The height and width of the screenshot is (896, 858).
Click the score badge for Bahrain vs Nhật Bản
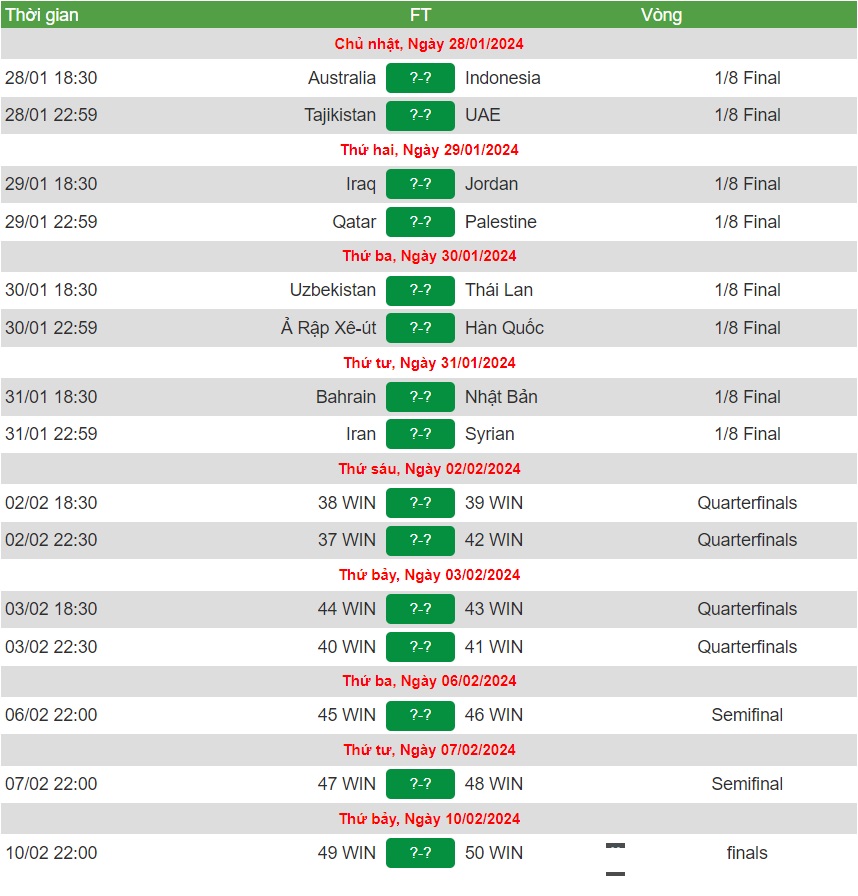click(x=420, y=397)
